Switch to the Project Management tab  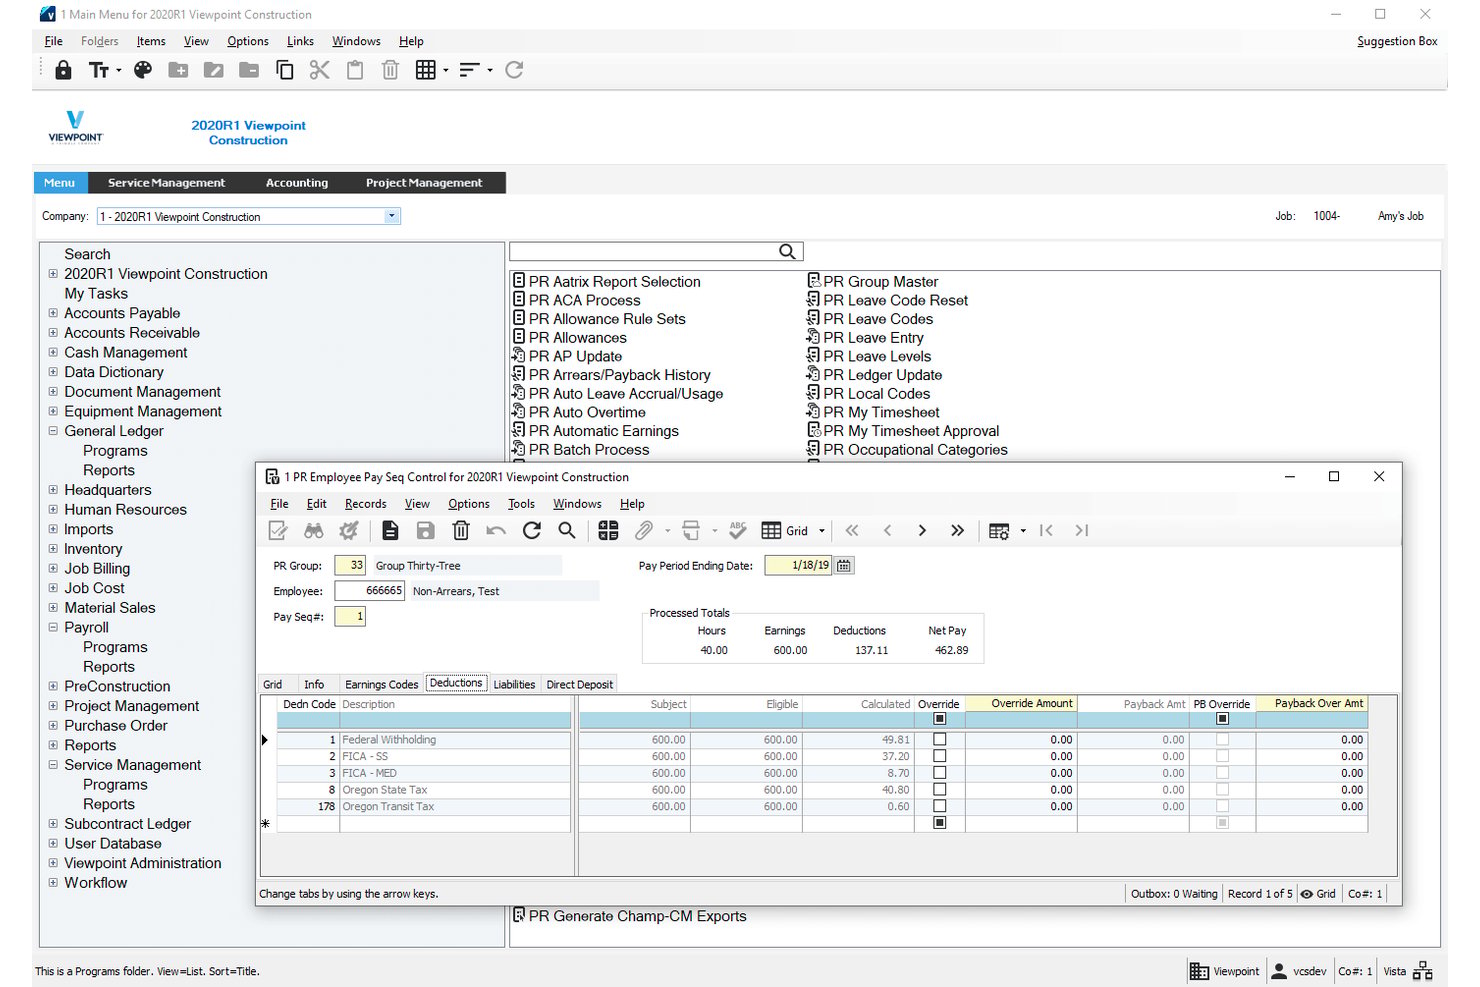pos(424,183)
